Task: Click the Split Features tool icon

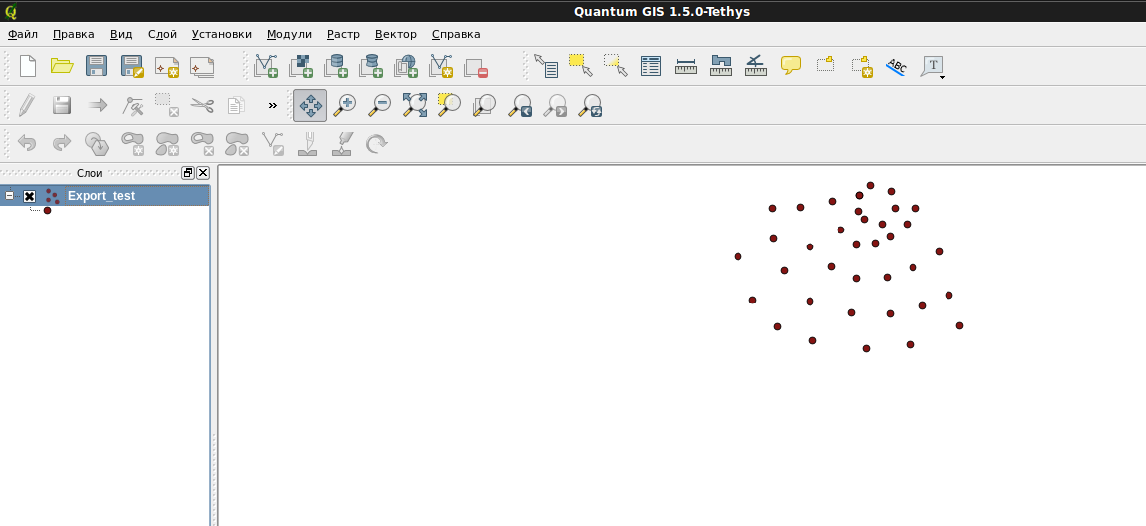Action: coord(308,143)
